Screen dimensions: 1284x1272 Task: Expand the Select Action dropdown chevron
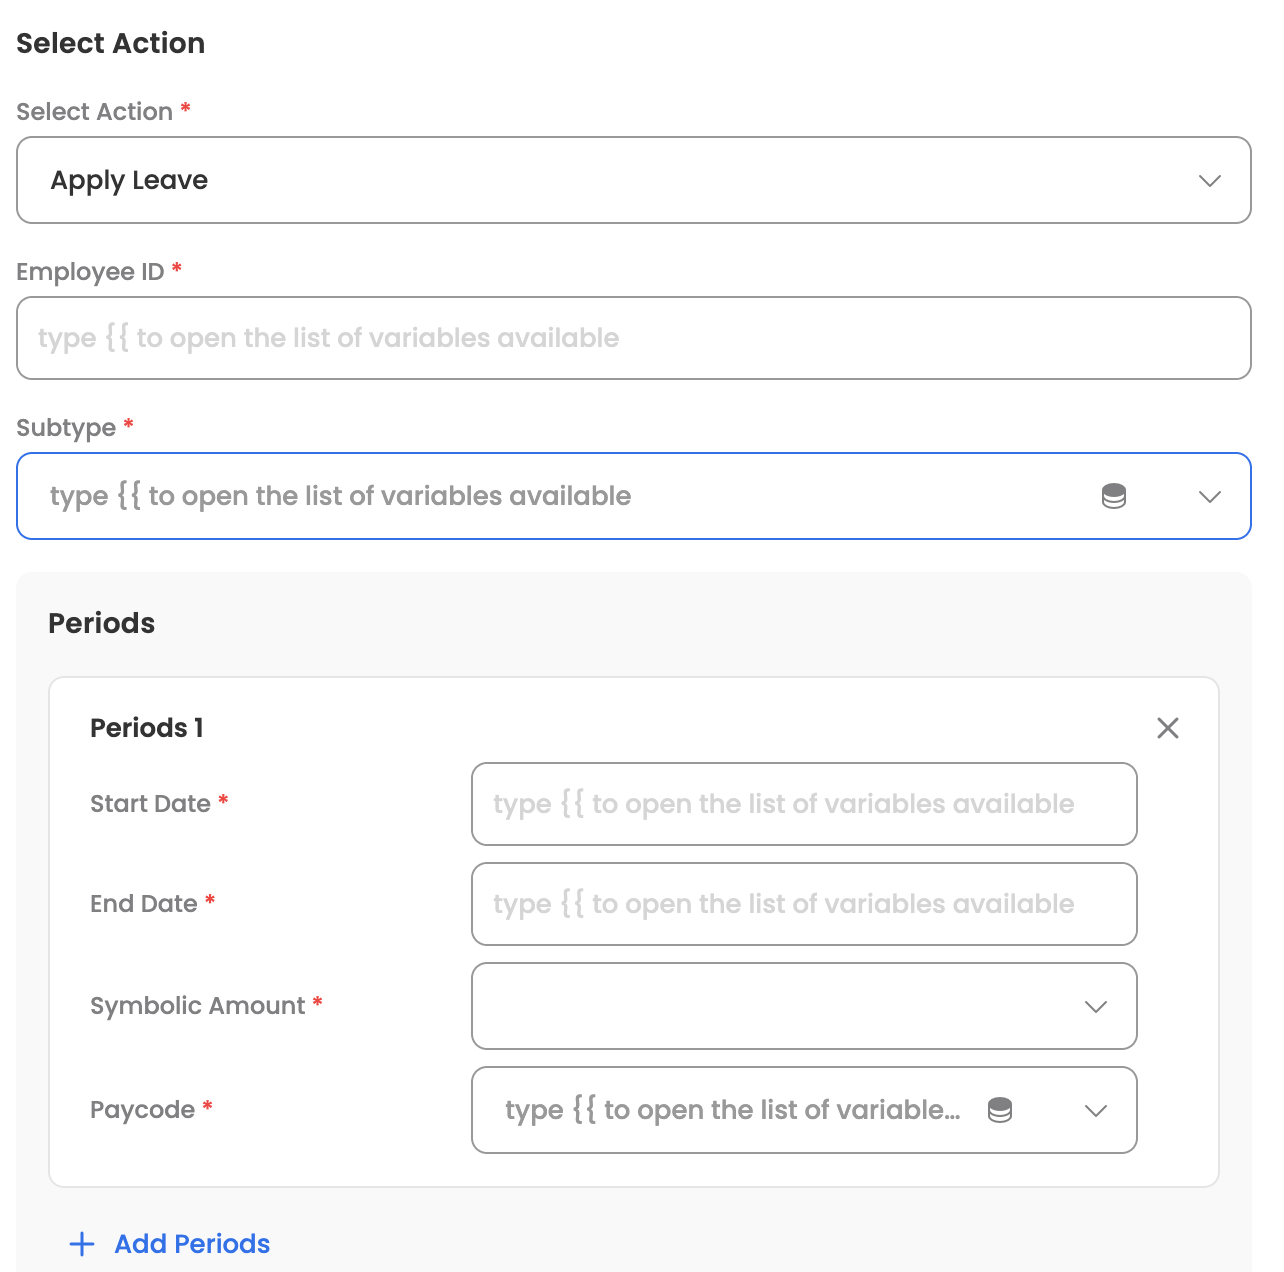coord(1210,181)
